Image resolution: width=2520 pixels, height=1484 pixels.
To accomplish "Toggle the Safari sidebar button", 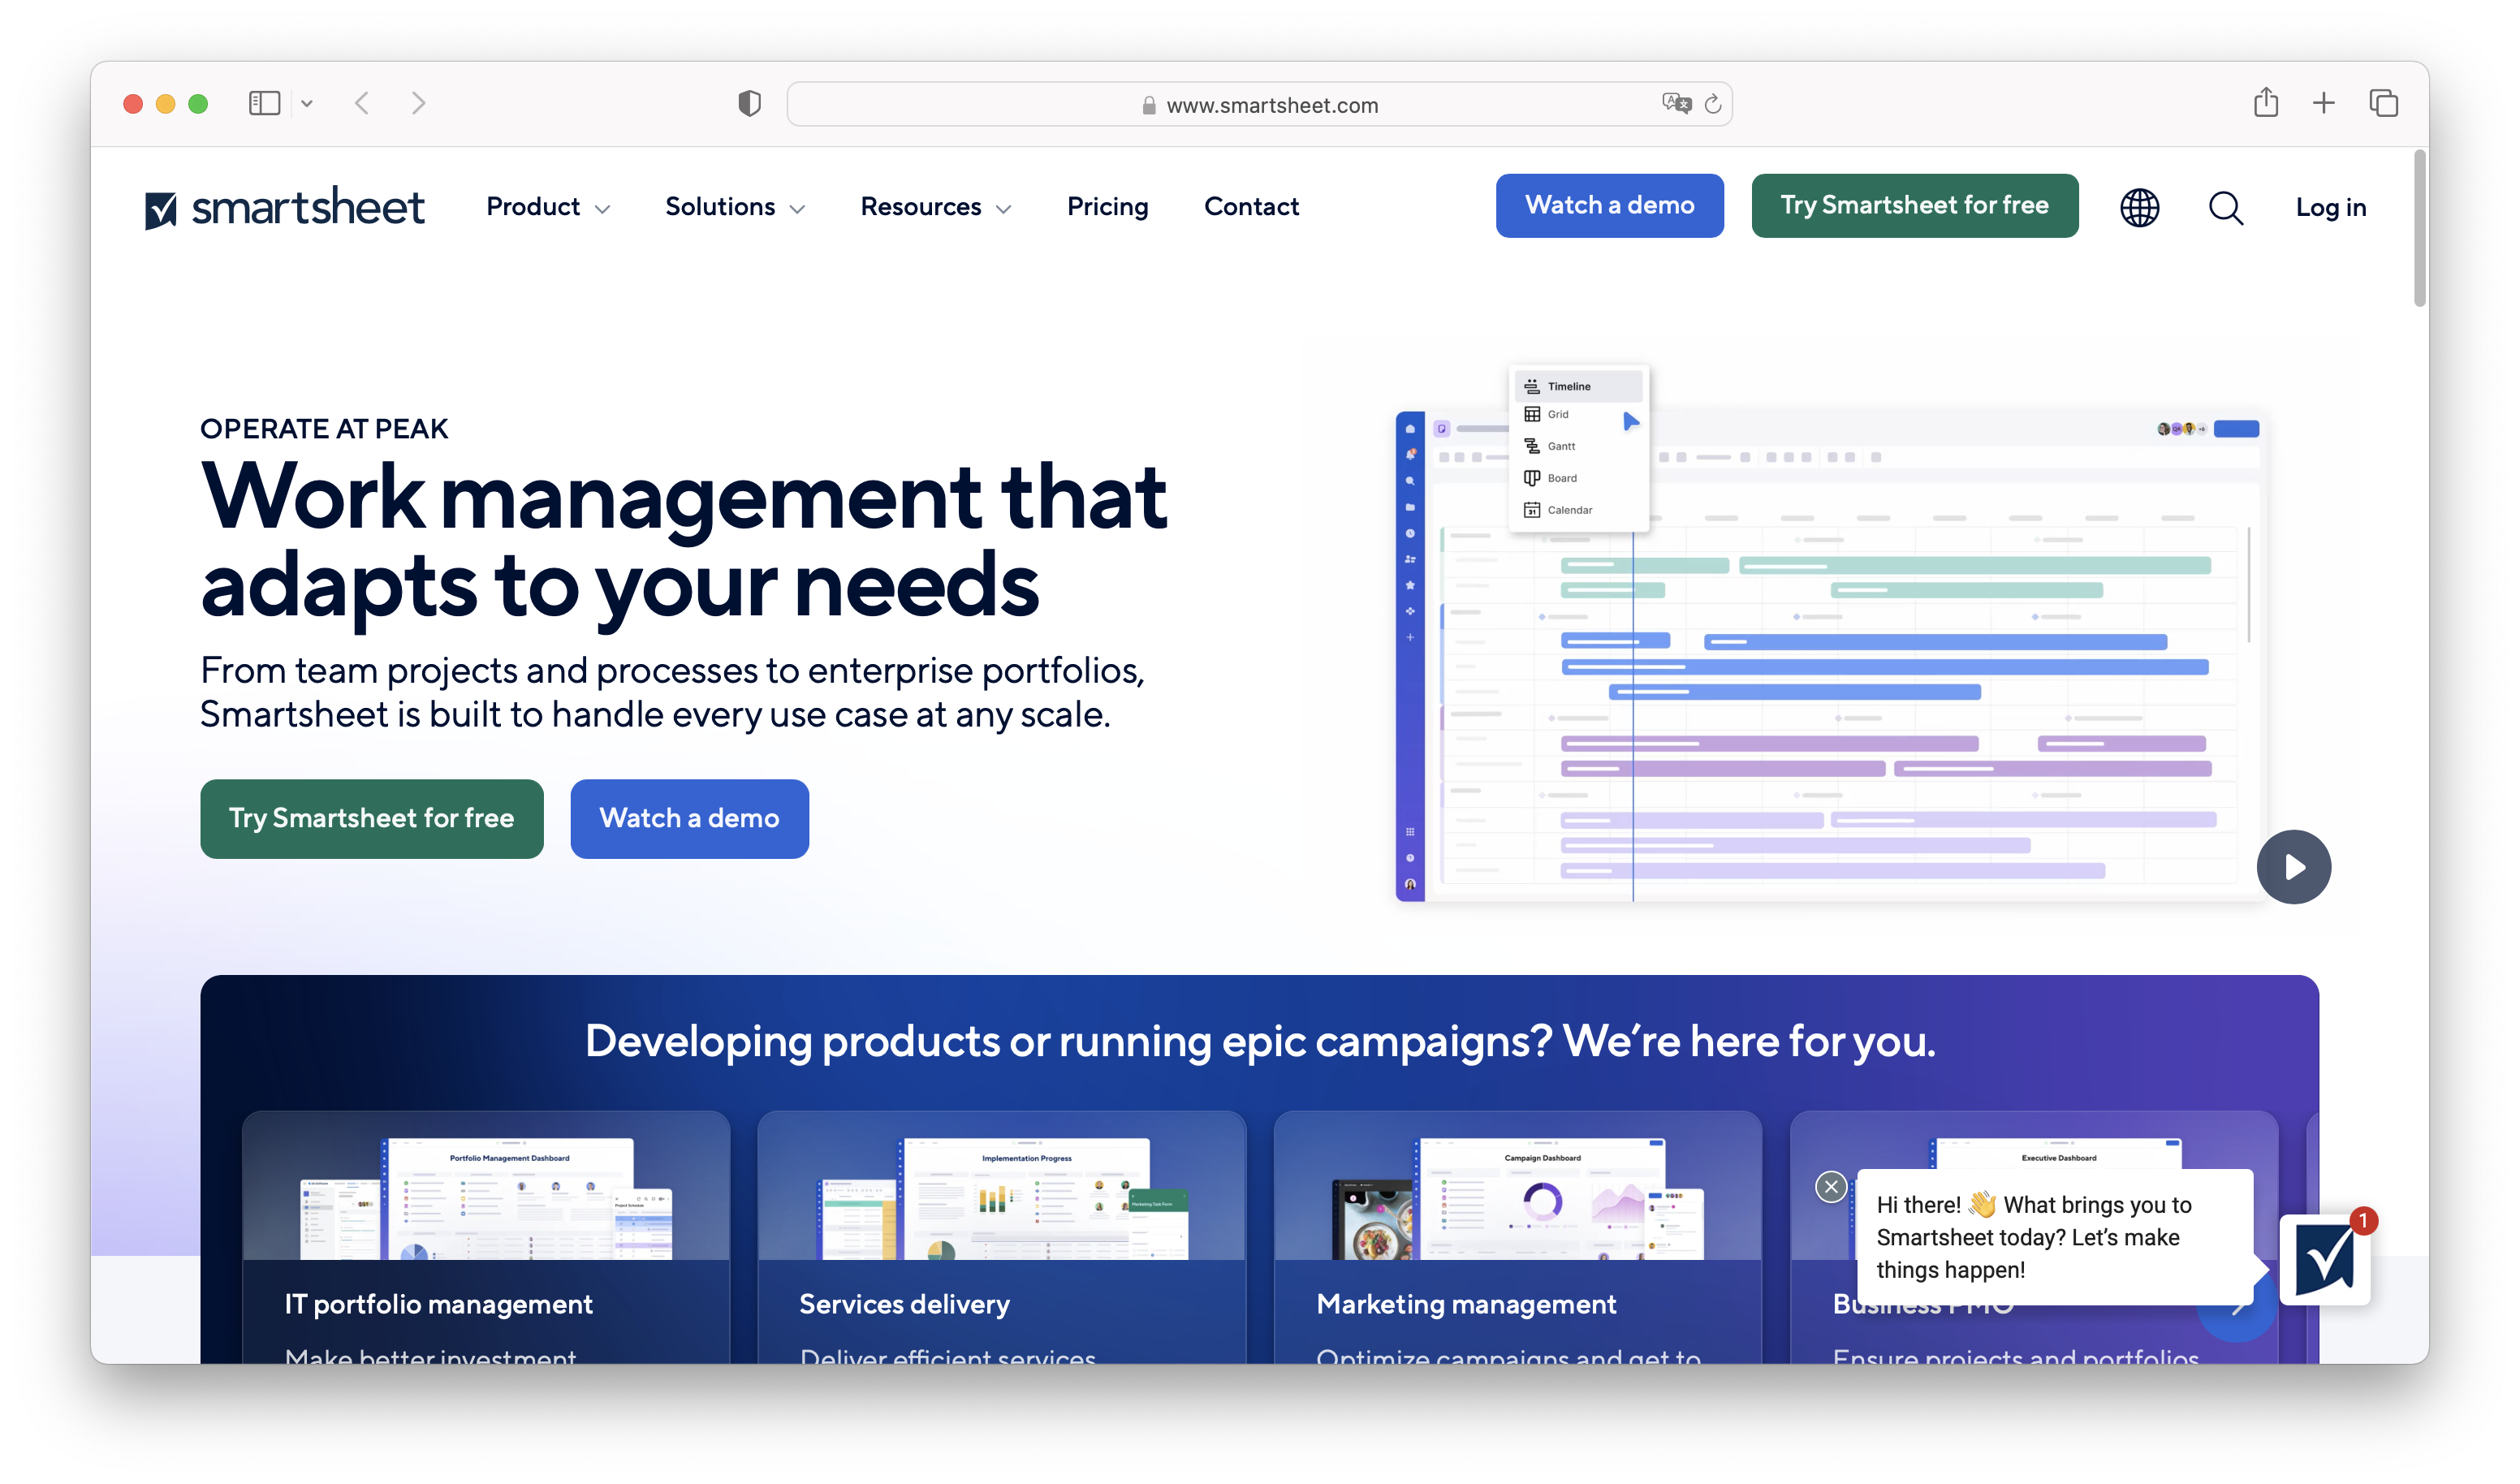I will [x=264, y=103].
